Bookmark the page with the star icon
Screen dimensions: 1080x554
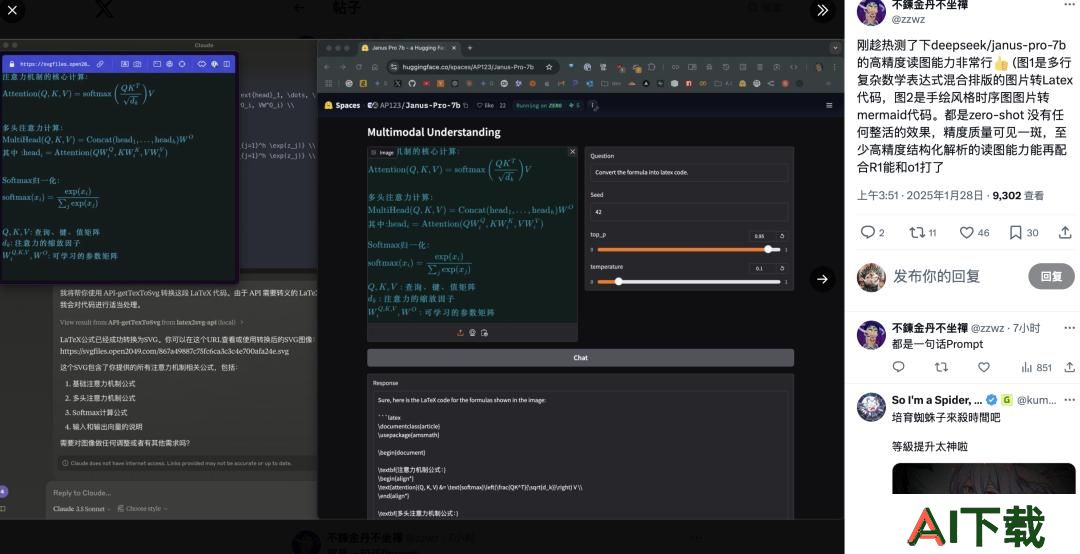pyautogui.click(x=549, y=67)
